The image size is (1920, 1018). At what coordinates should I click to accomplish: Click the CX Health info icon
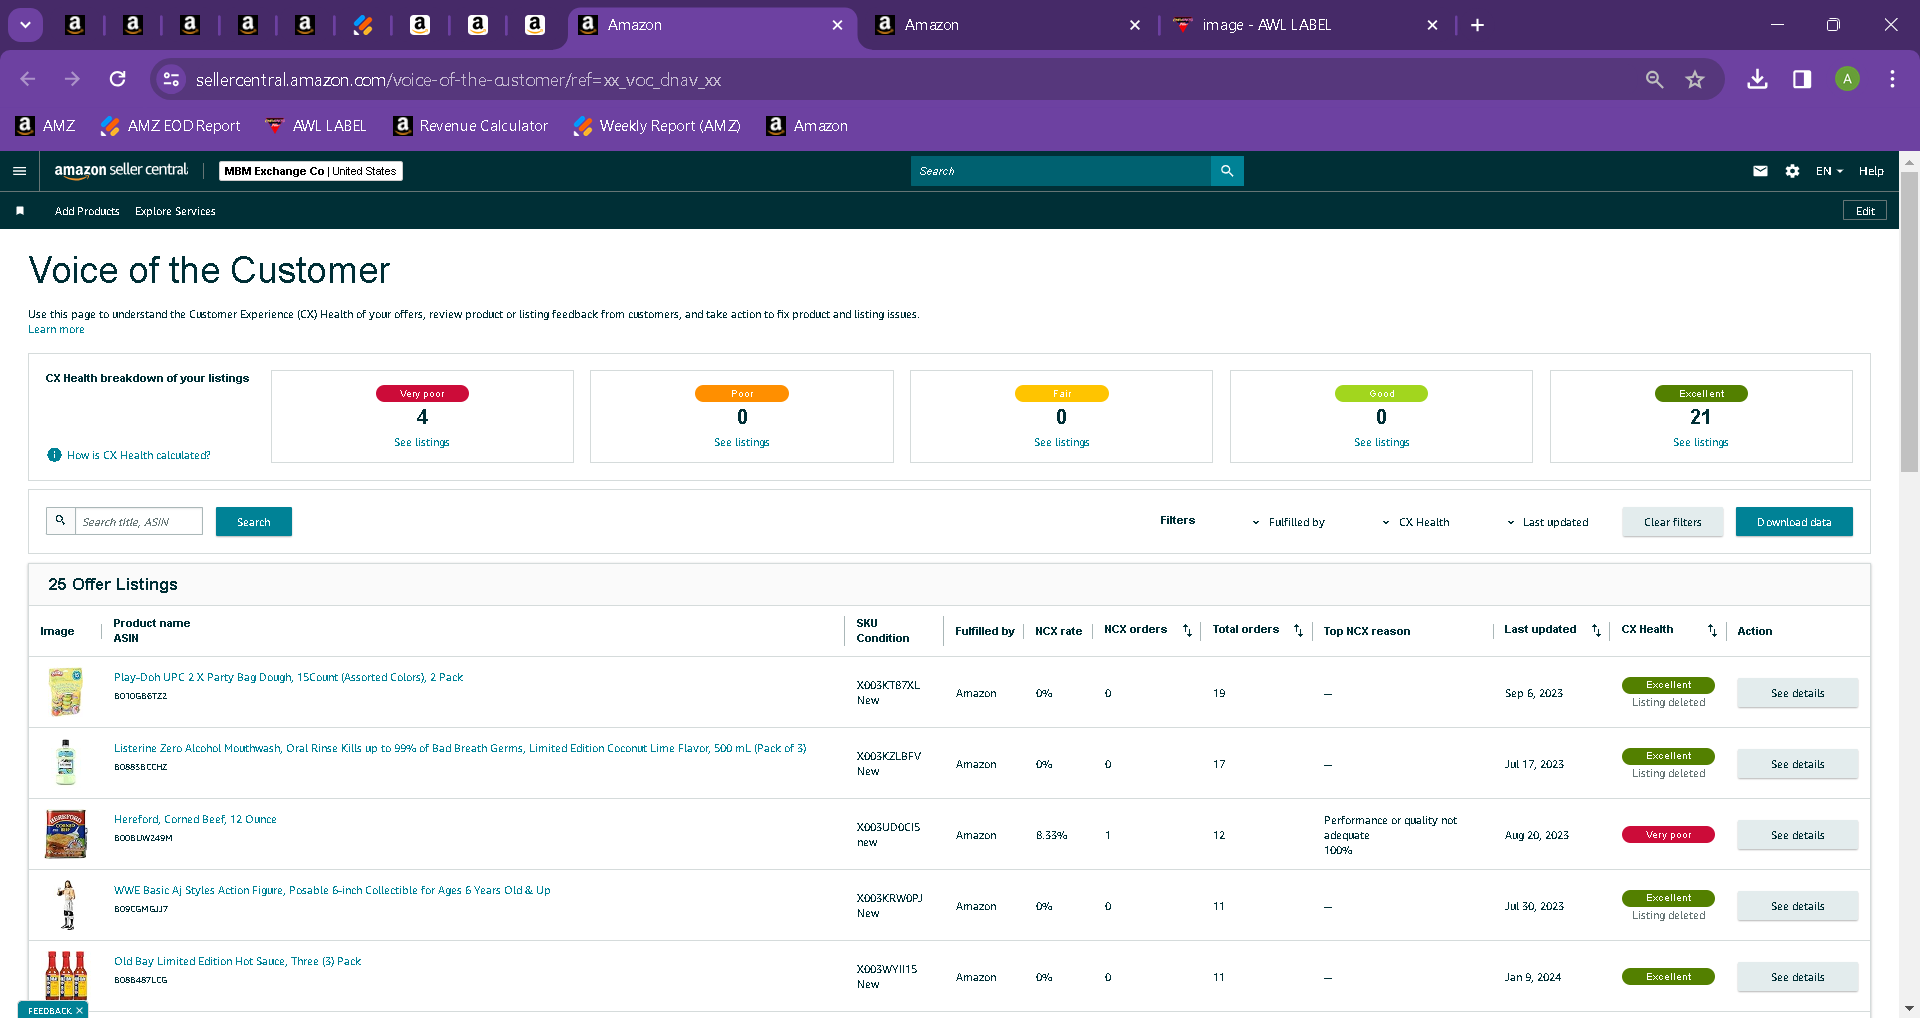click(54, 455)
